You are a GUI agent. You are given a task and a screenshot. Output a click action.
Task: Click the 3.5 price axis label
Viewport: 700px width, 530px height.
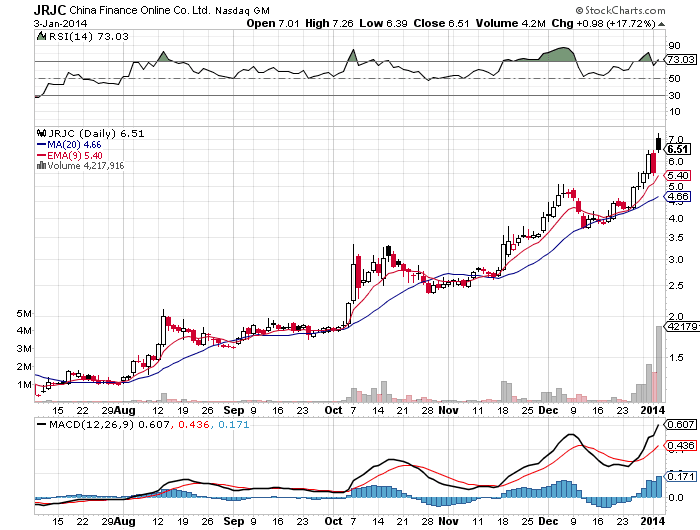675,238
